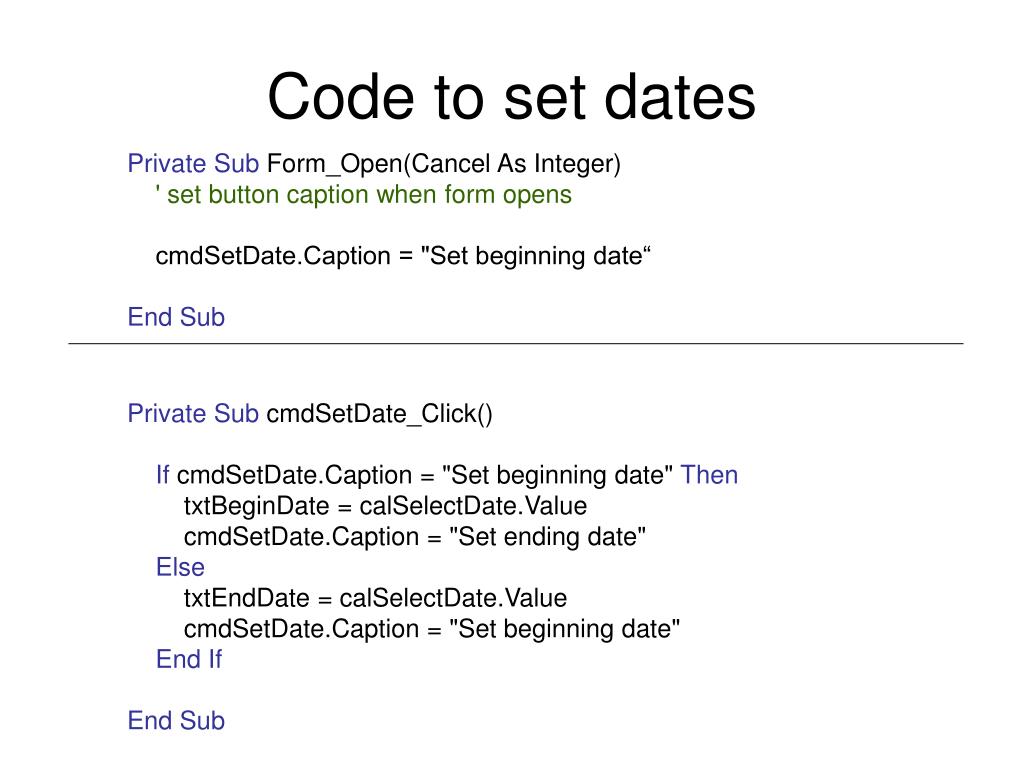
Task: Click the 'If' keyword in the condition line
Action: tap(162, 475)
